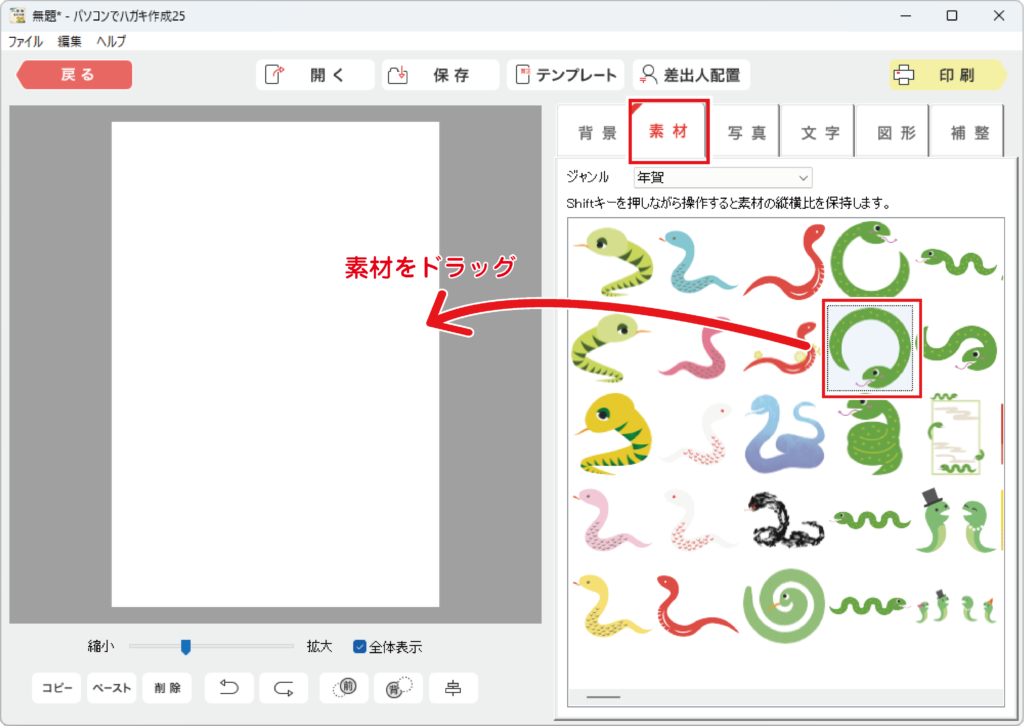Open a file with 開く button
The image size is (1024, 726).
click(x=315, y=74)
